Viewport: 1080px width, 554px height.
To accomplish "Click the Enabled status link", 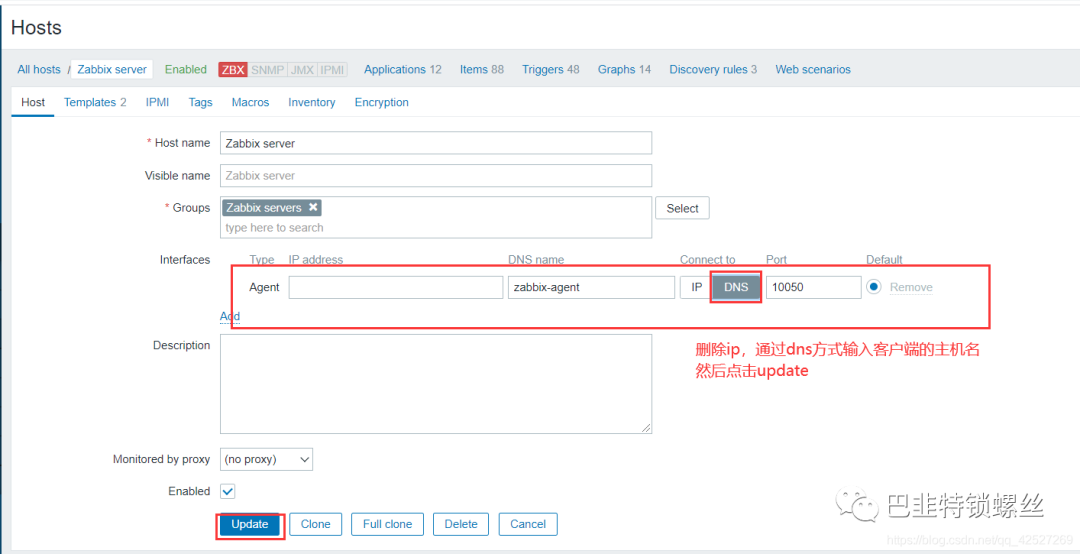I will pos(185,70).
